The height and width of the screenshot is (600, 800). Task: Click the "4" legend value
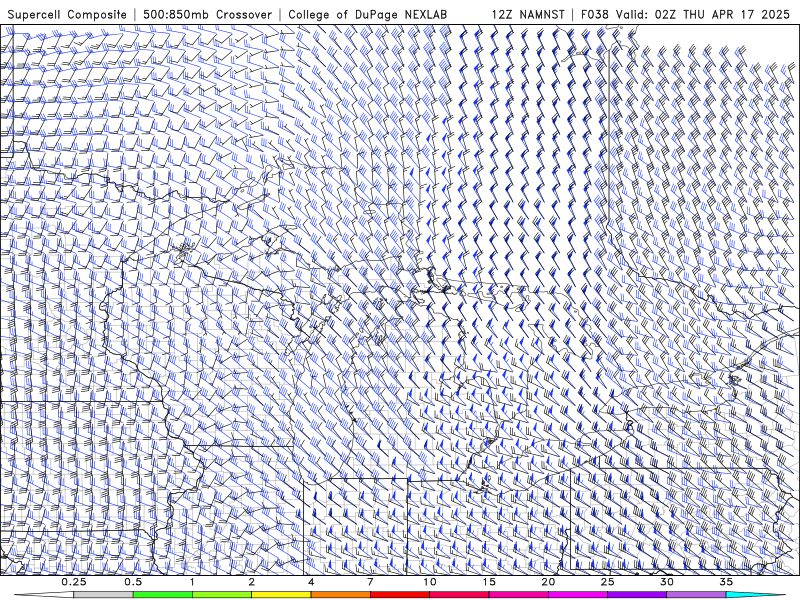(x=311, y=582)
